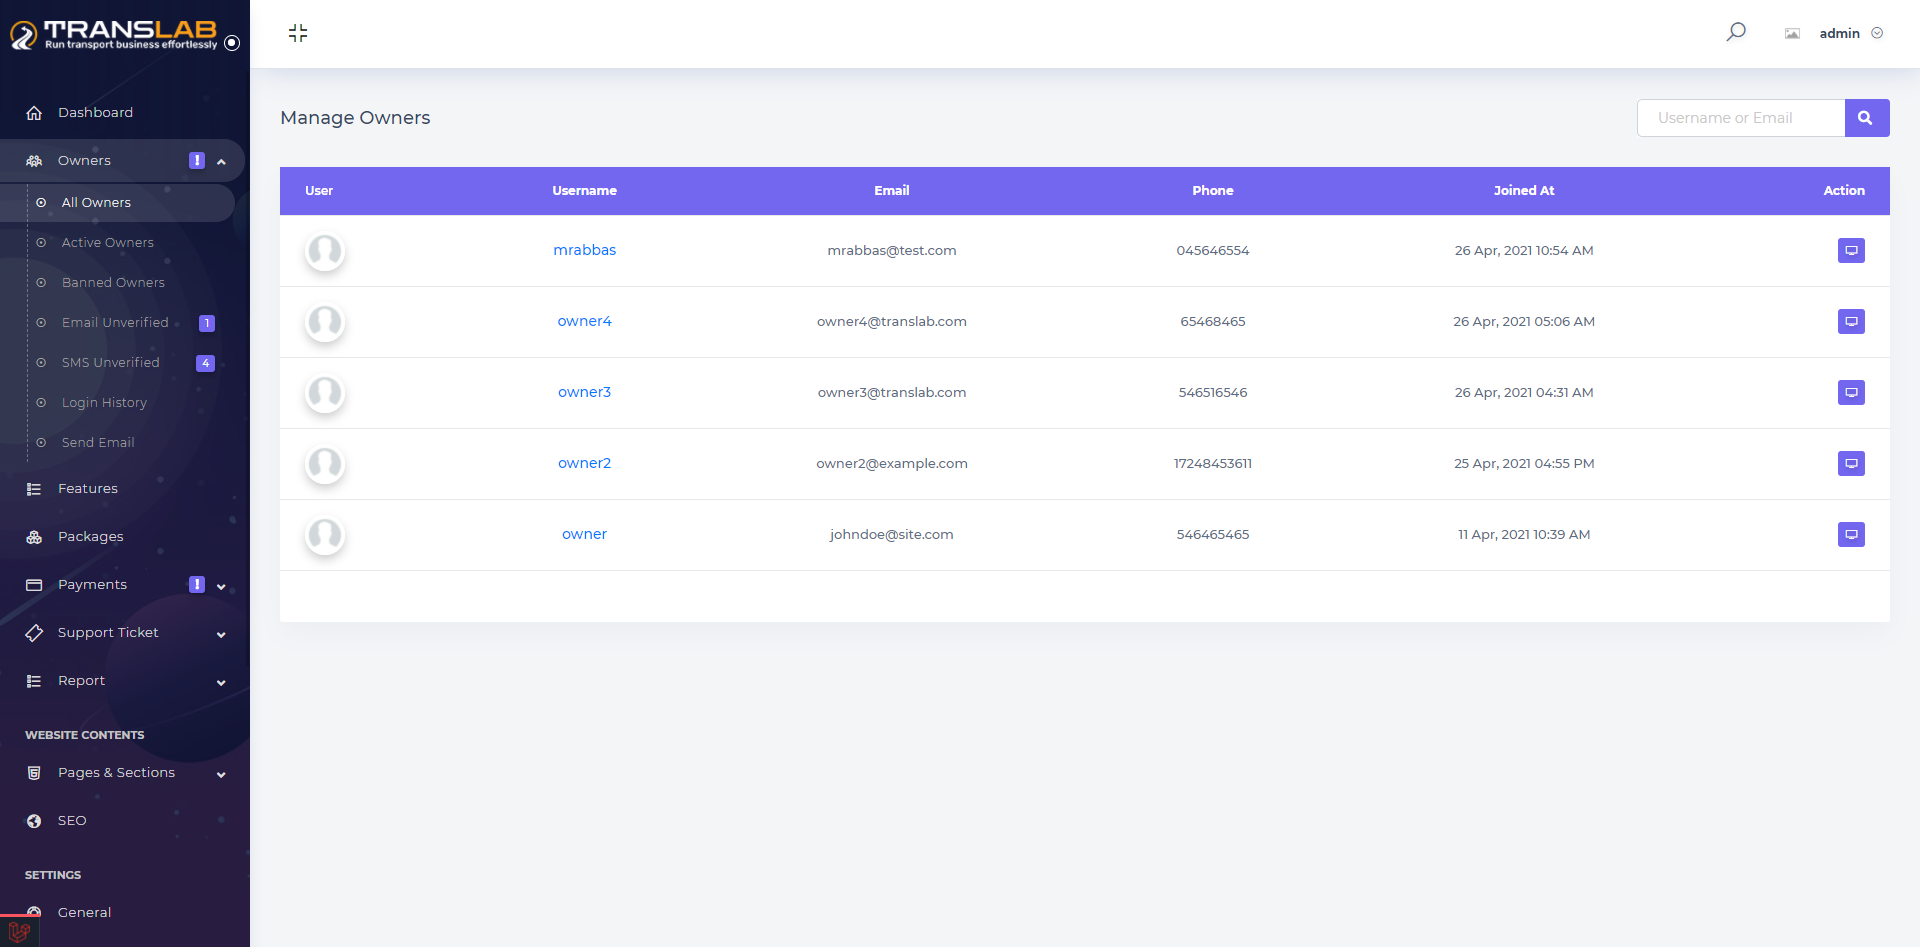
Task: Click the purple search submit button
Action: [1867, 118]
